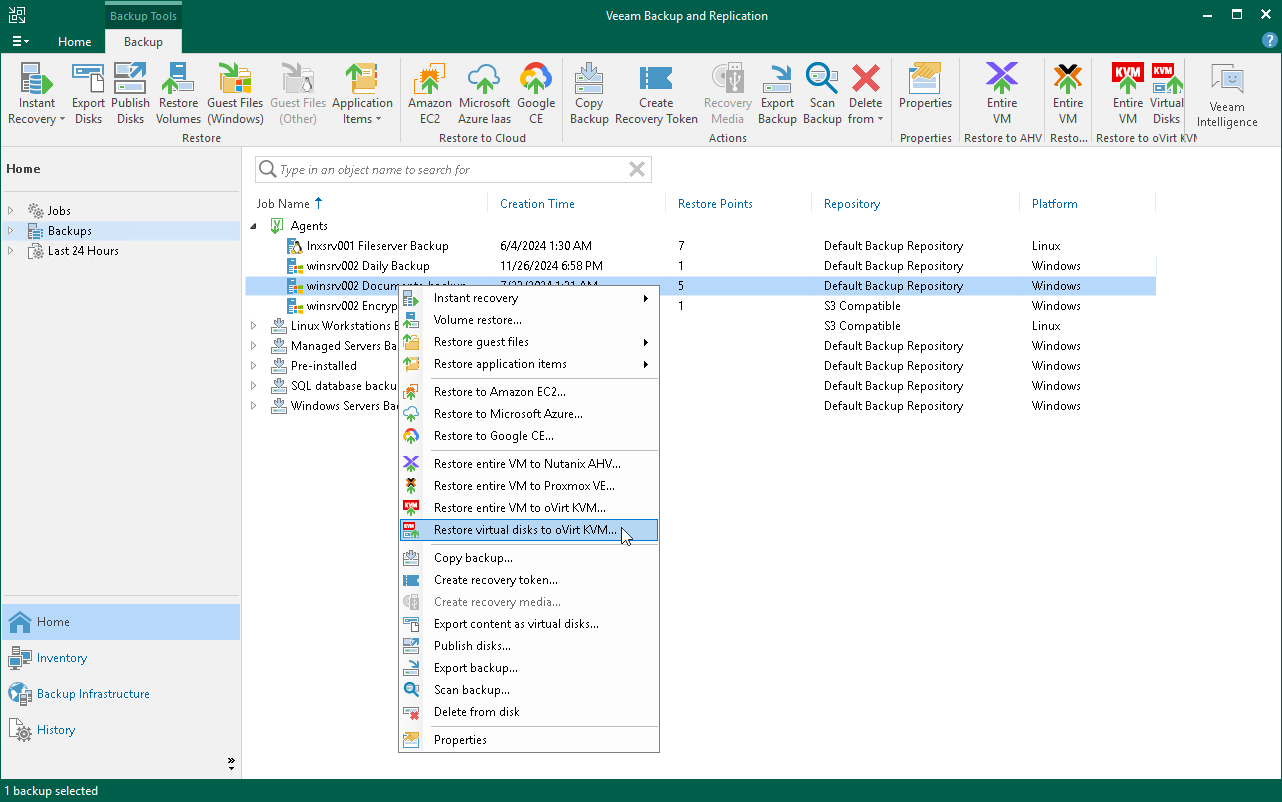This screenshot has width=1282, height=802.
Task: Open the Instant recovery submenu entry
Action: 476,297
